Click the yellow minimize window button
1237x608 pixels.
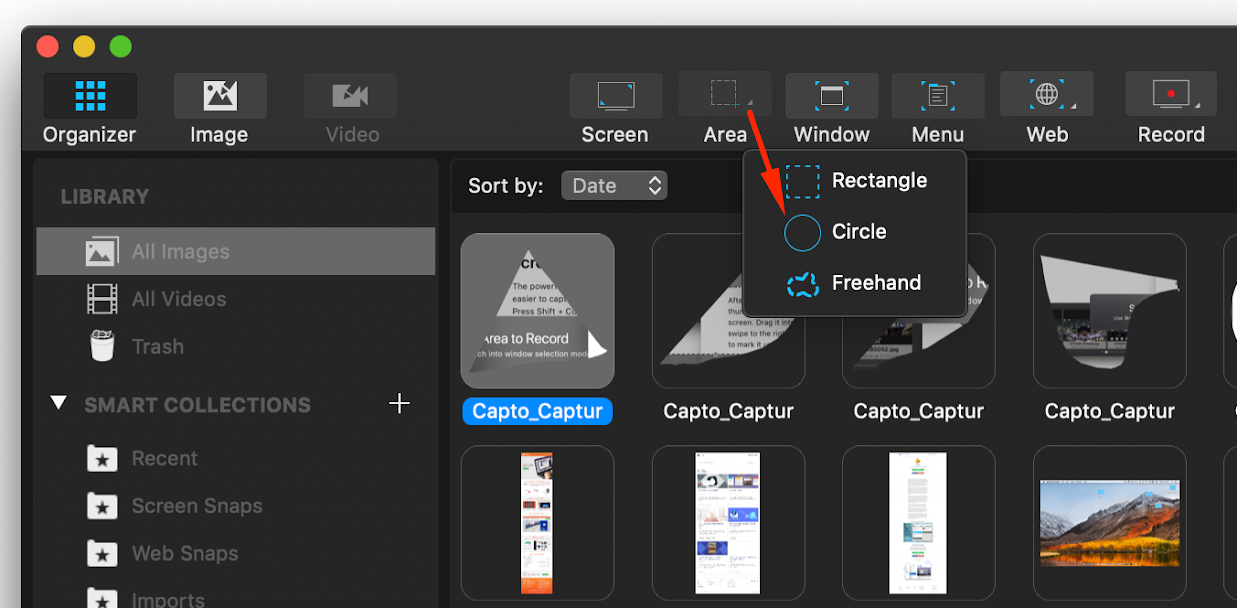(84, 46)
